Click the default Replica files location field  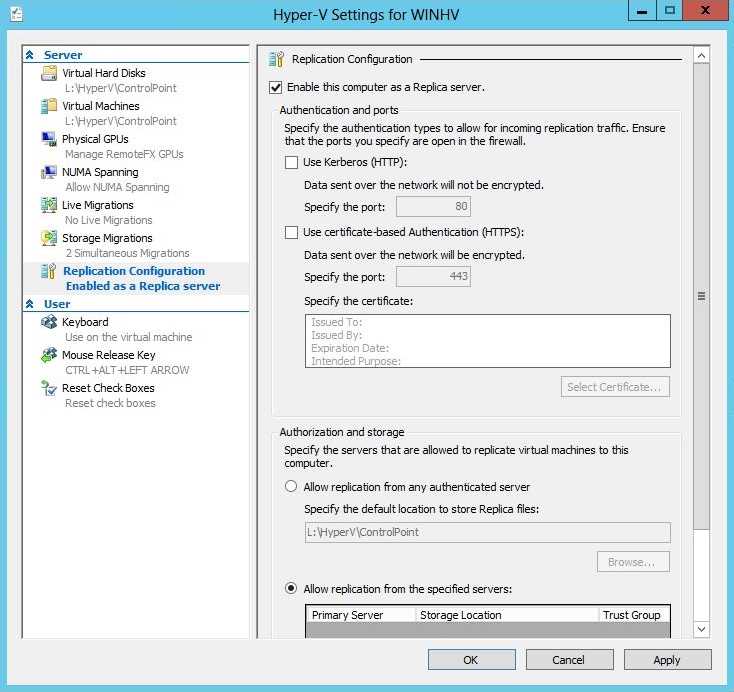487,532
